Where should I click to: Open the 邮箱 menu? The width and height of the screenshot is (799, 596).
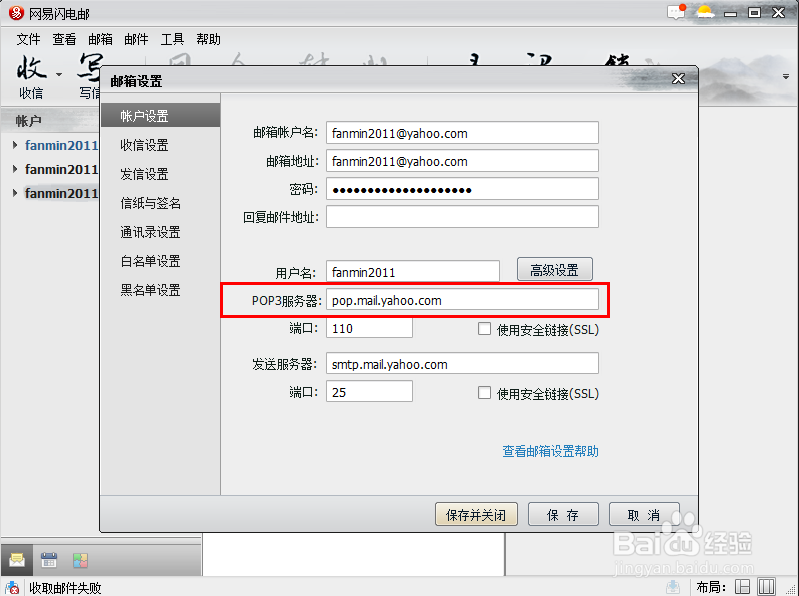pyautogui.click(x=100, y=39)
